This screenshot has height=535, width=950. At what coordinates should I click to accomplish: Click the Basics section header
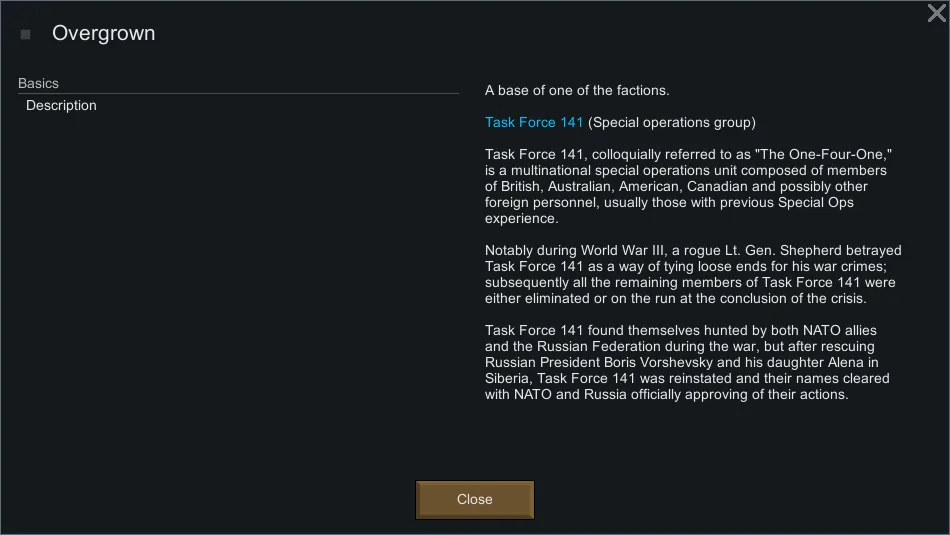tap(39, 84)
